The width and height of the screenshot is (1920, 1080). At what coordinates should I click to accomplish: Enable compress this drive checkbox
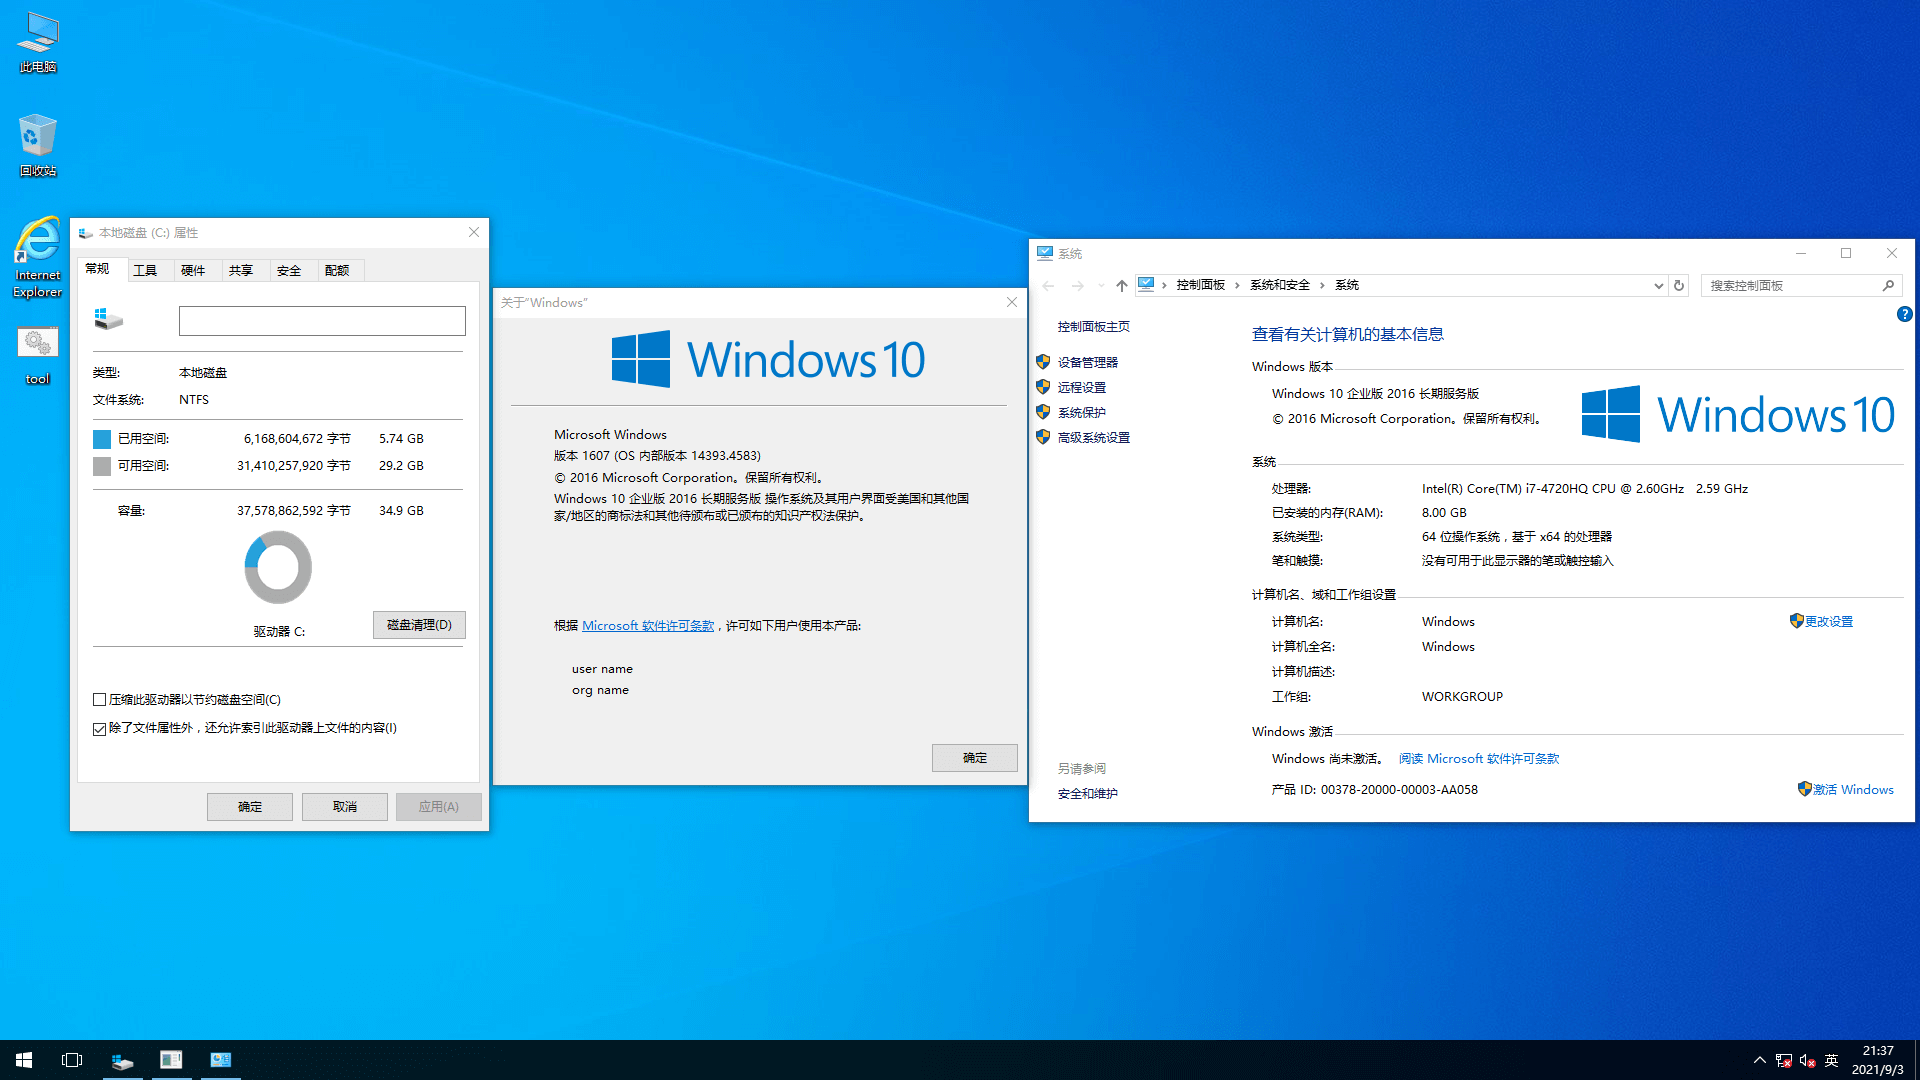pyautogui.click(x=100, y=700)
